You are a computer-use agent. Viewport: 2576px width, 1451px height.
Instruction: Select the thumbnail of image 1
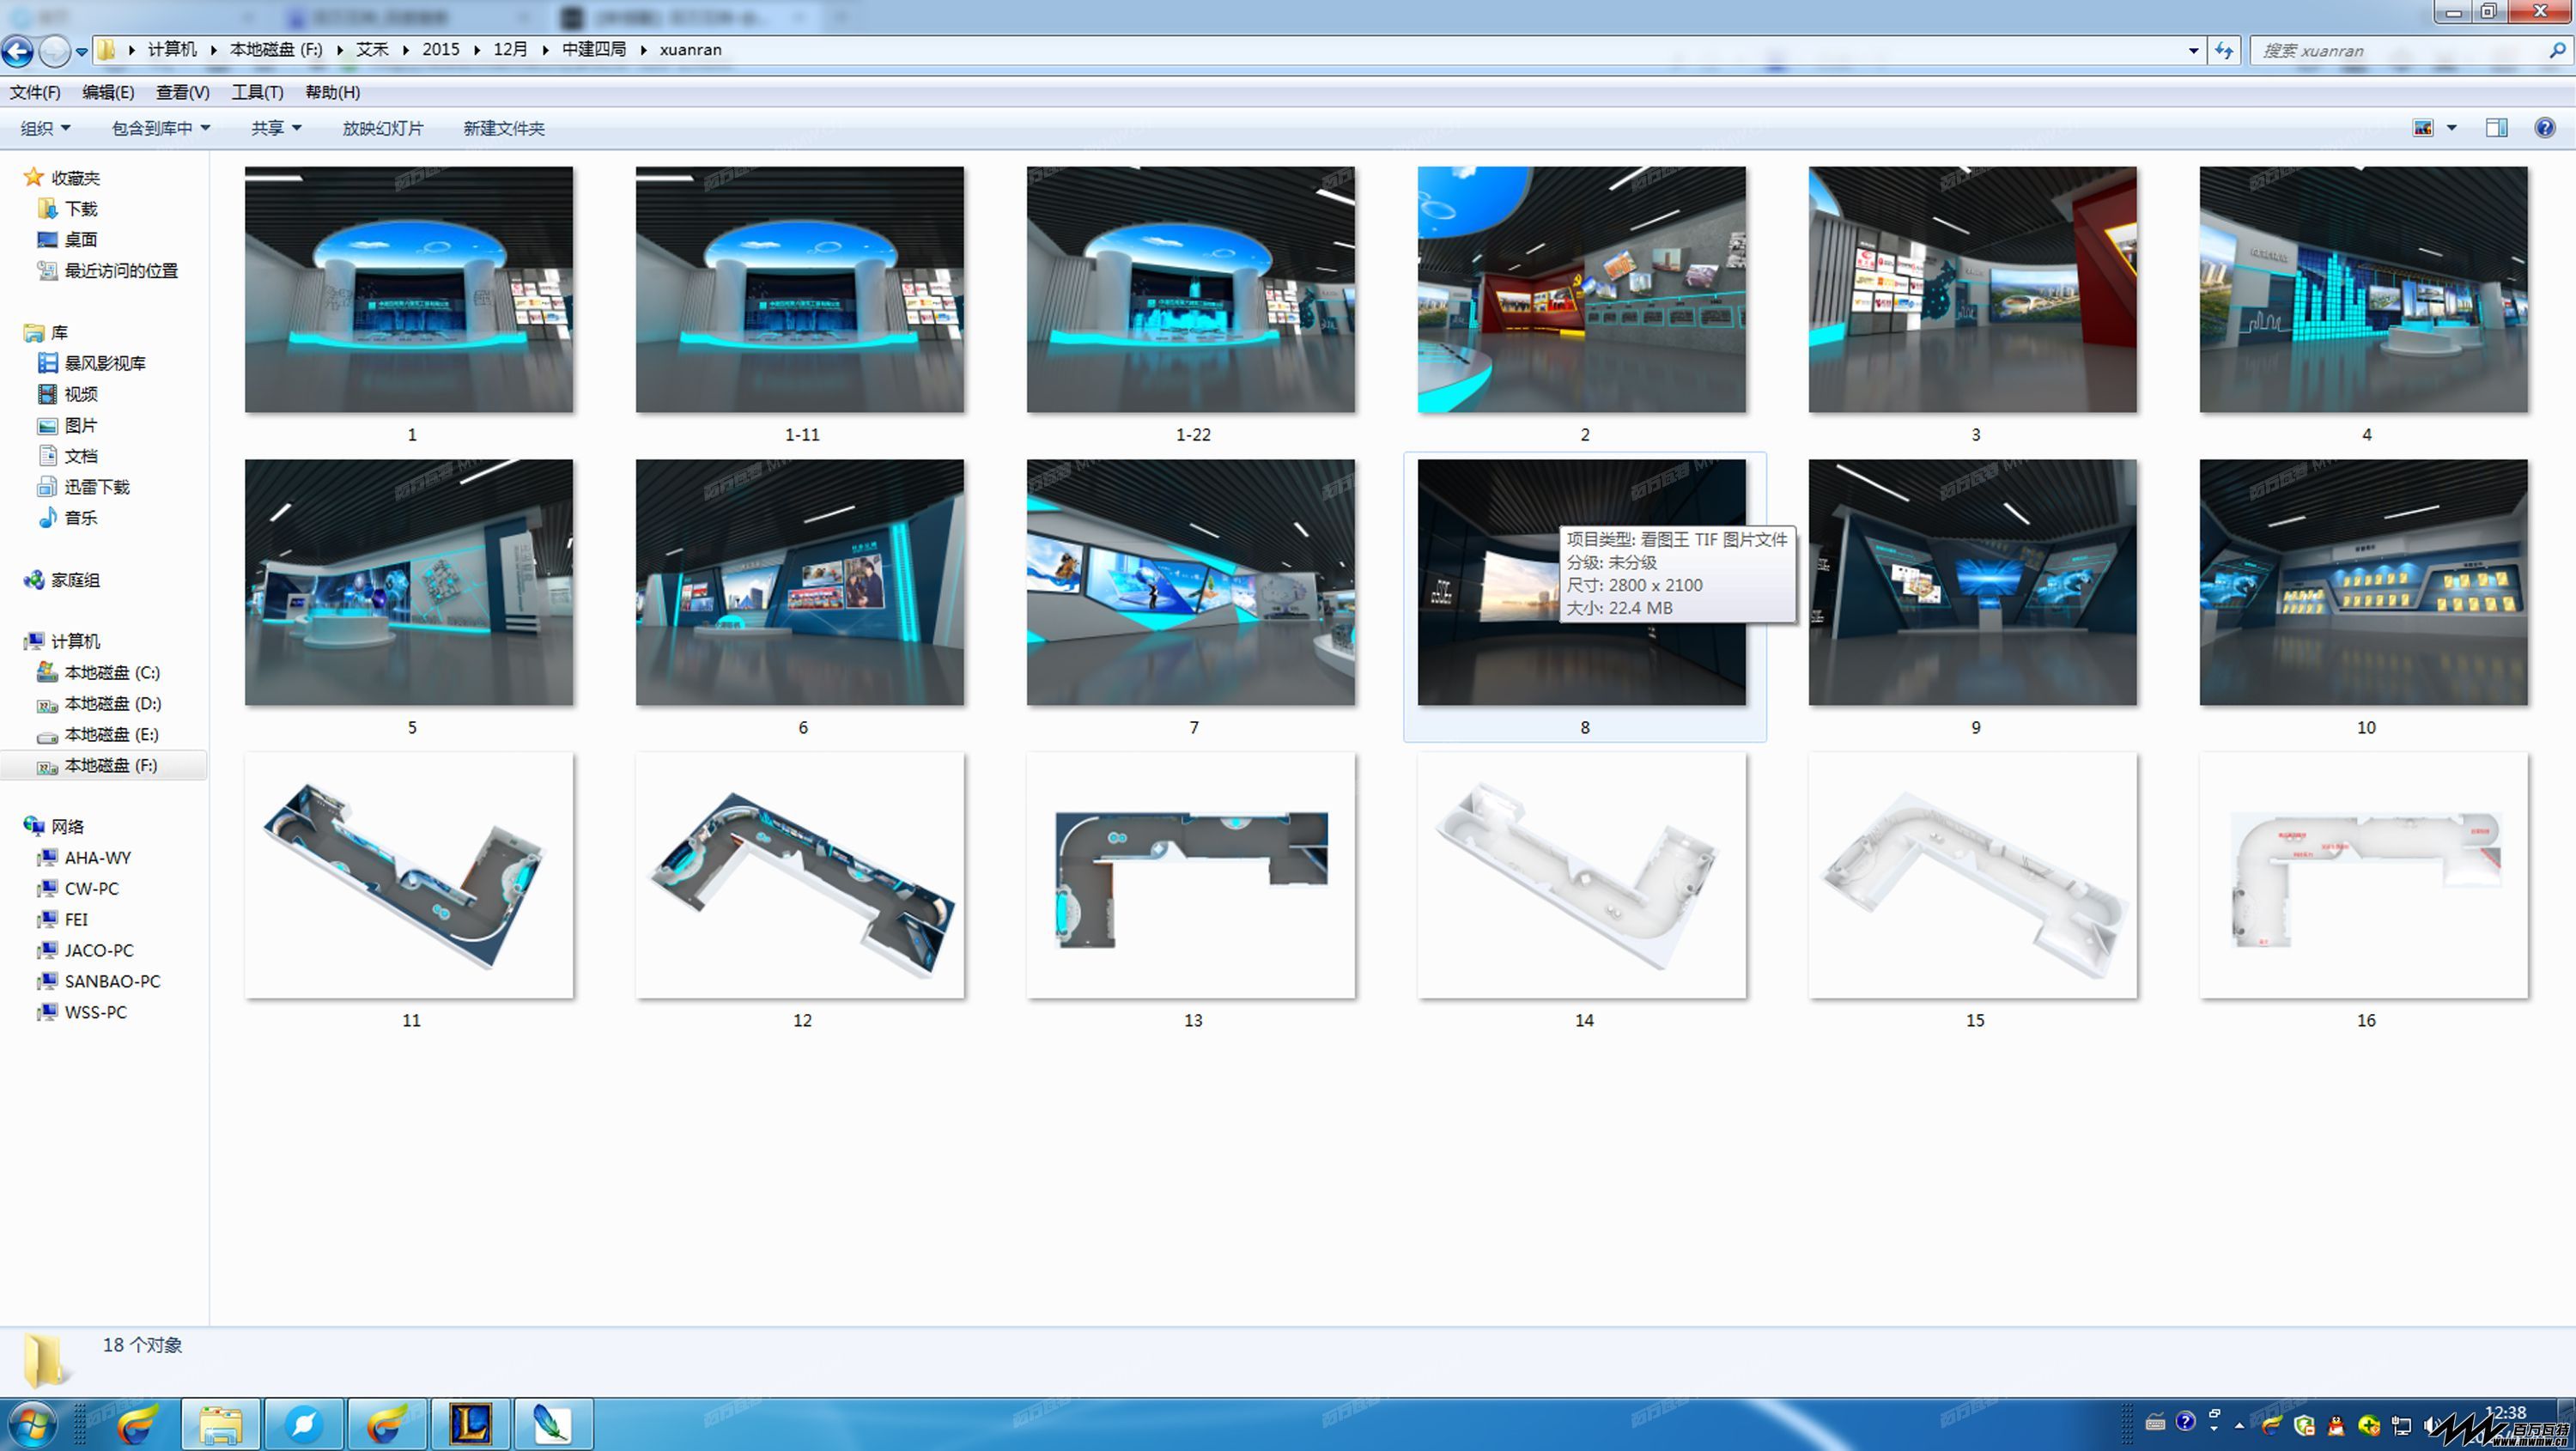[x=409, y=290]
